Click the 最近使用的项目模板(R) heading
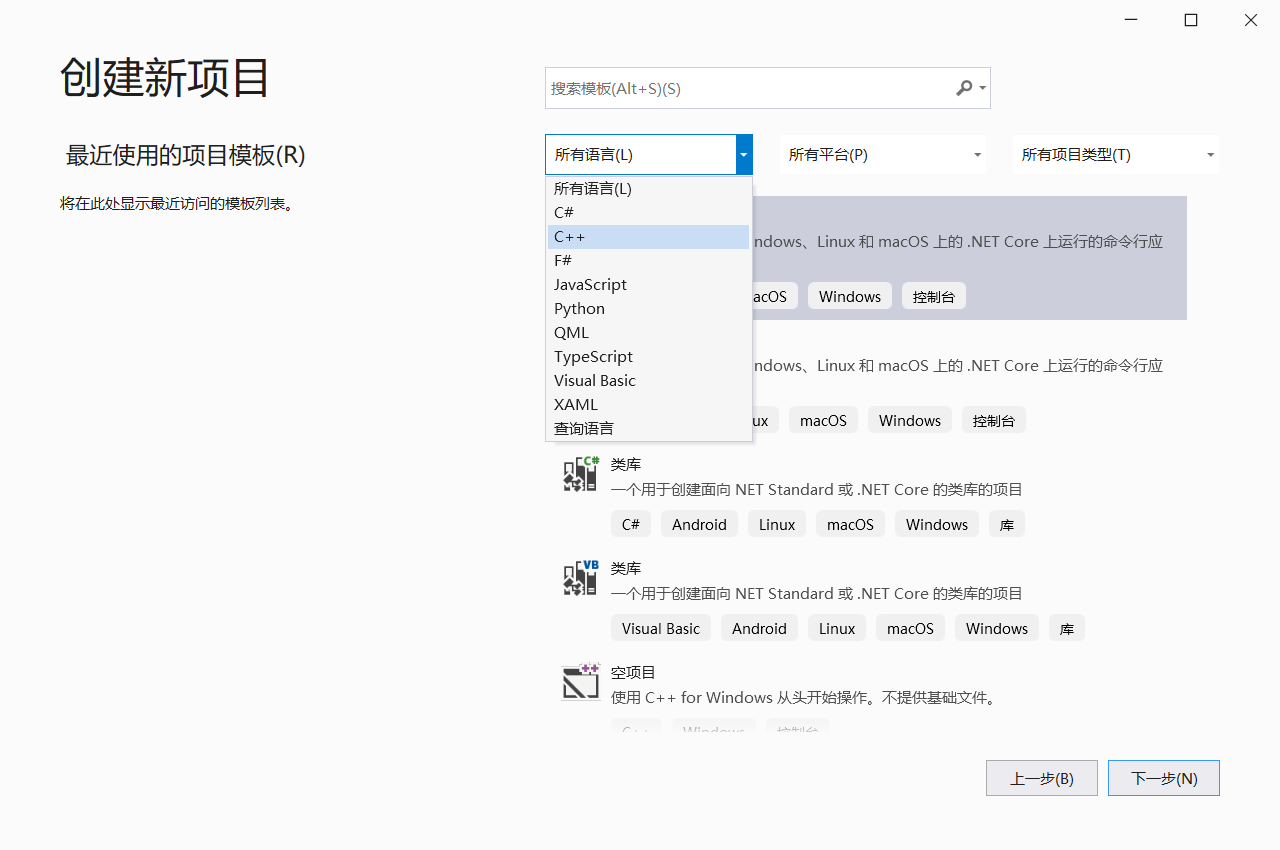Viewport: 1280px width, 850px height. tap(185, 155)
